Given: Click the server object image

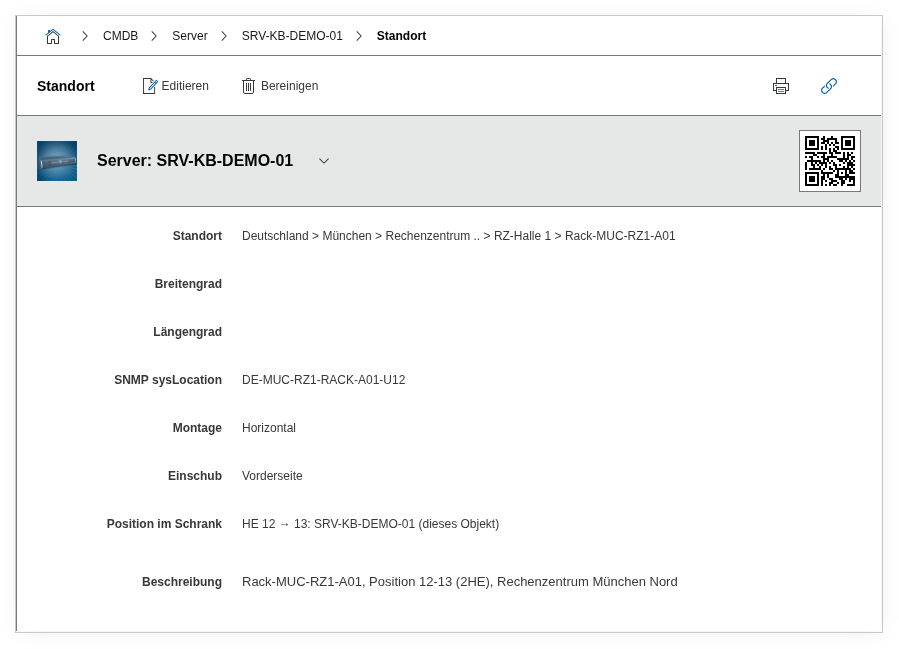Looking at the screenshot, I should click(x=57, y=161).
